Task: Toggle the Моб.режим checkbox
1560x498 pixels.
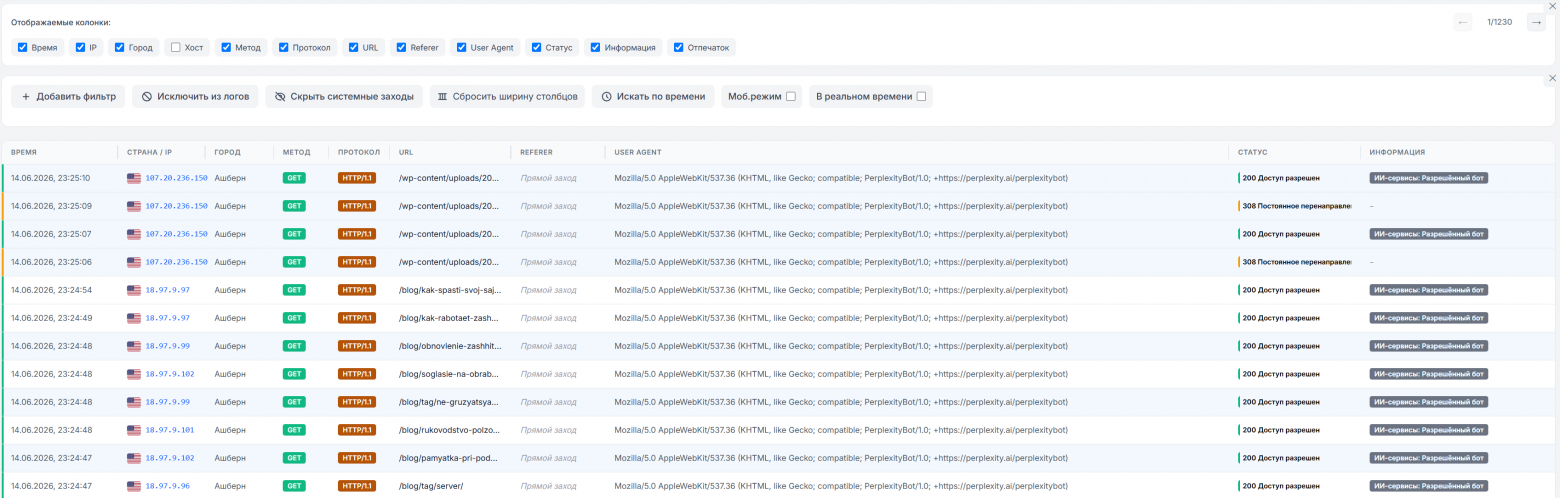Action: pos(791,97)
